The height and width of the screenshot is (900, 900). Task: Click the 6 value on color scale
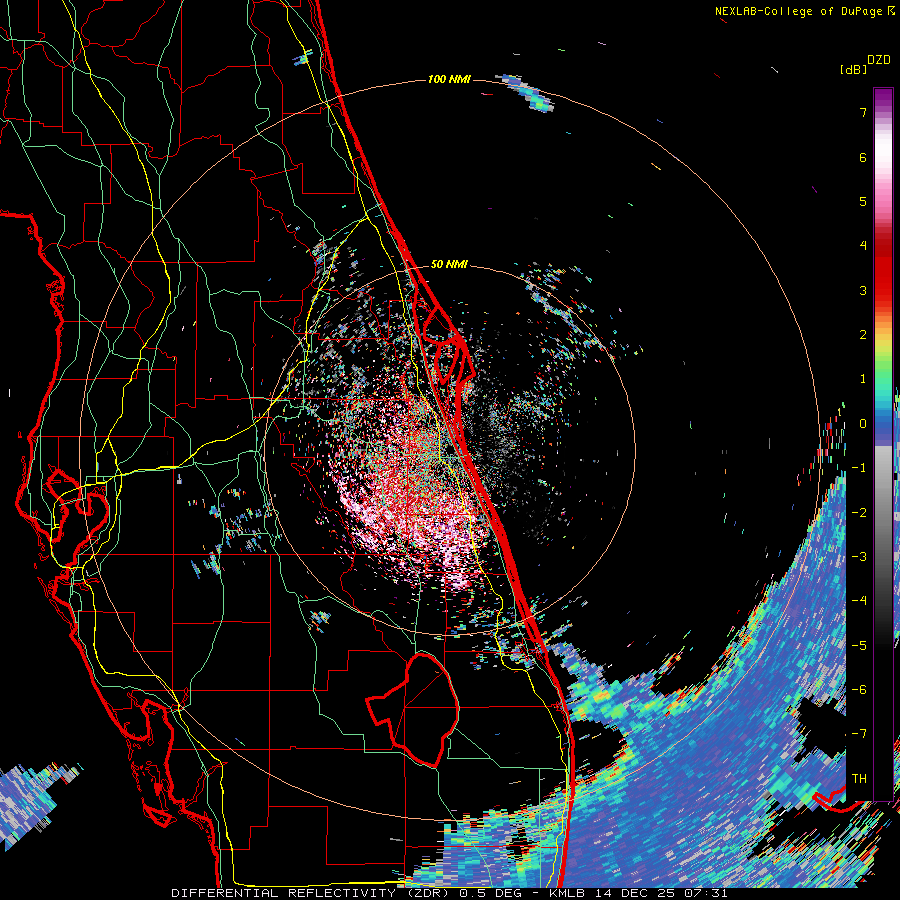click(x=863, y=157)
